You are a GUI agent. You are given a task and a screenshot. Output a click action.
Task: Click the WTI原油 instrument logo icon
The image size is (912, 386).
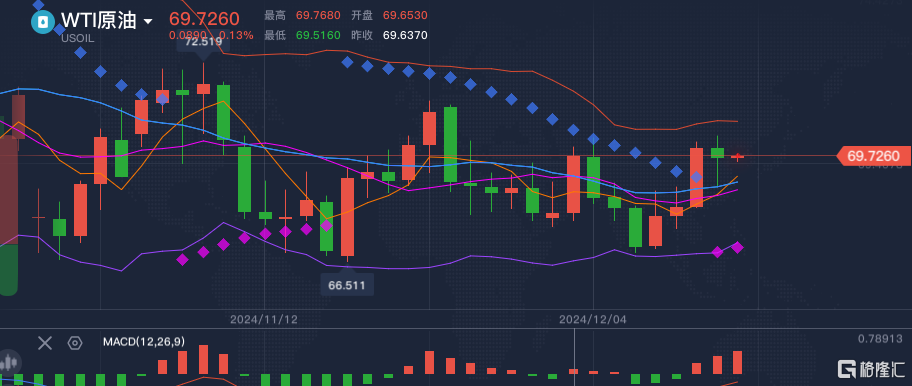(x=42, y=22)
